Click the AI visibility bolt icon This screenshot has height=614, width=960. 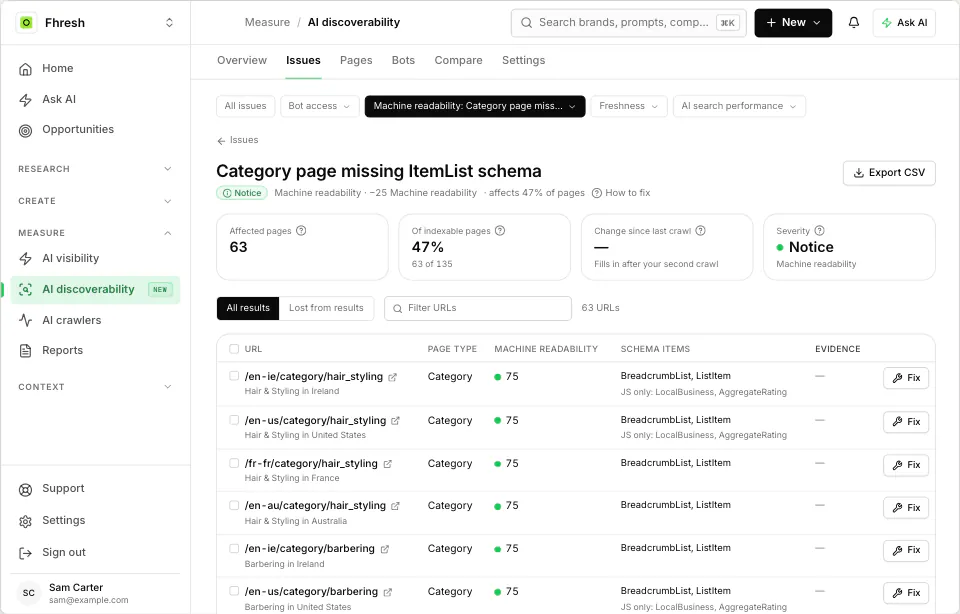click(25, 259)
